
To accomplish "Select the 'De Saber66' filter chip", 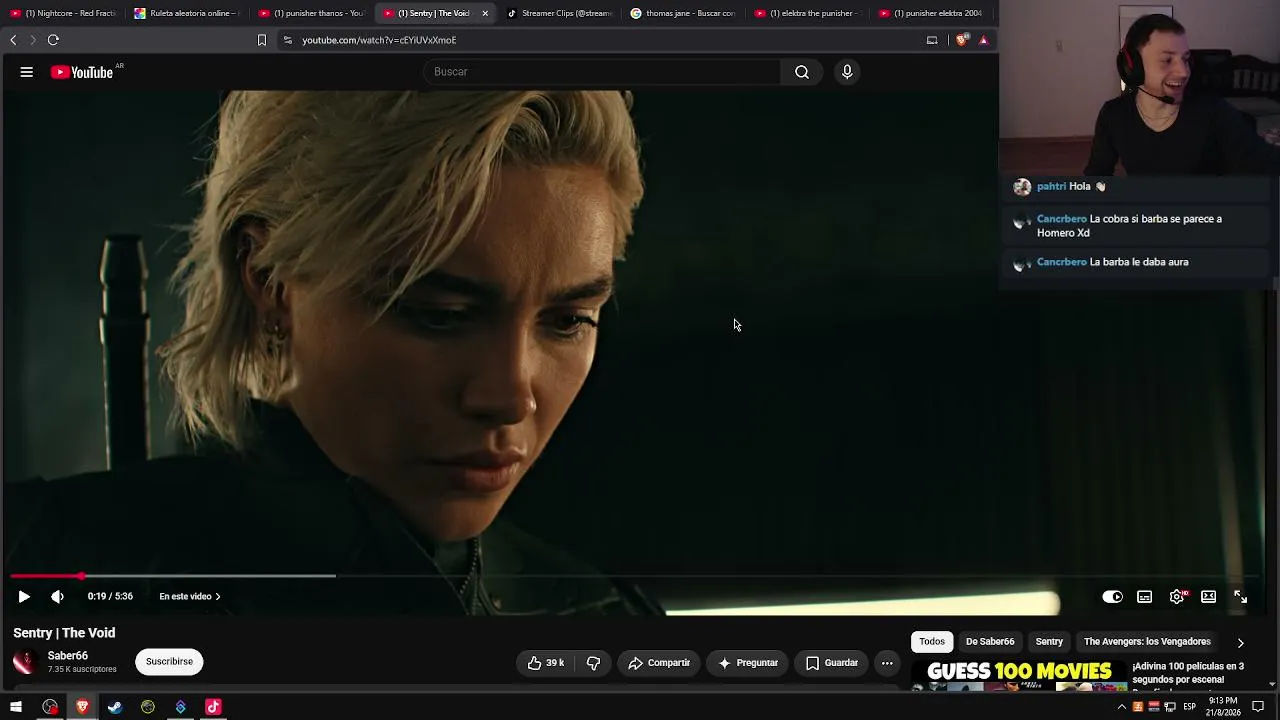I will point(990,642).
